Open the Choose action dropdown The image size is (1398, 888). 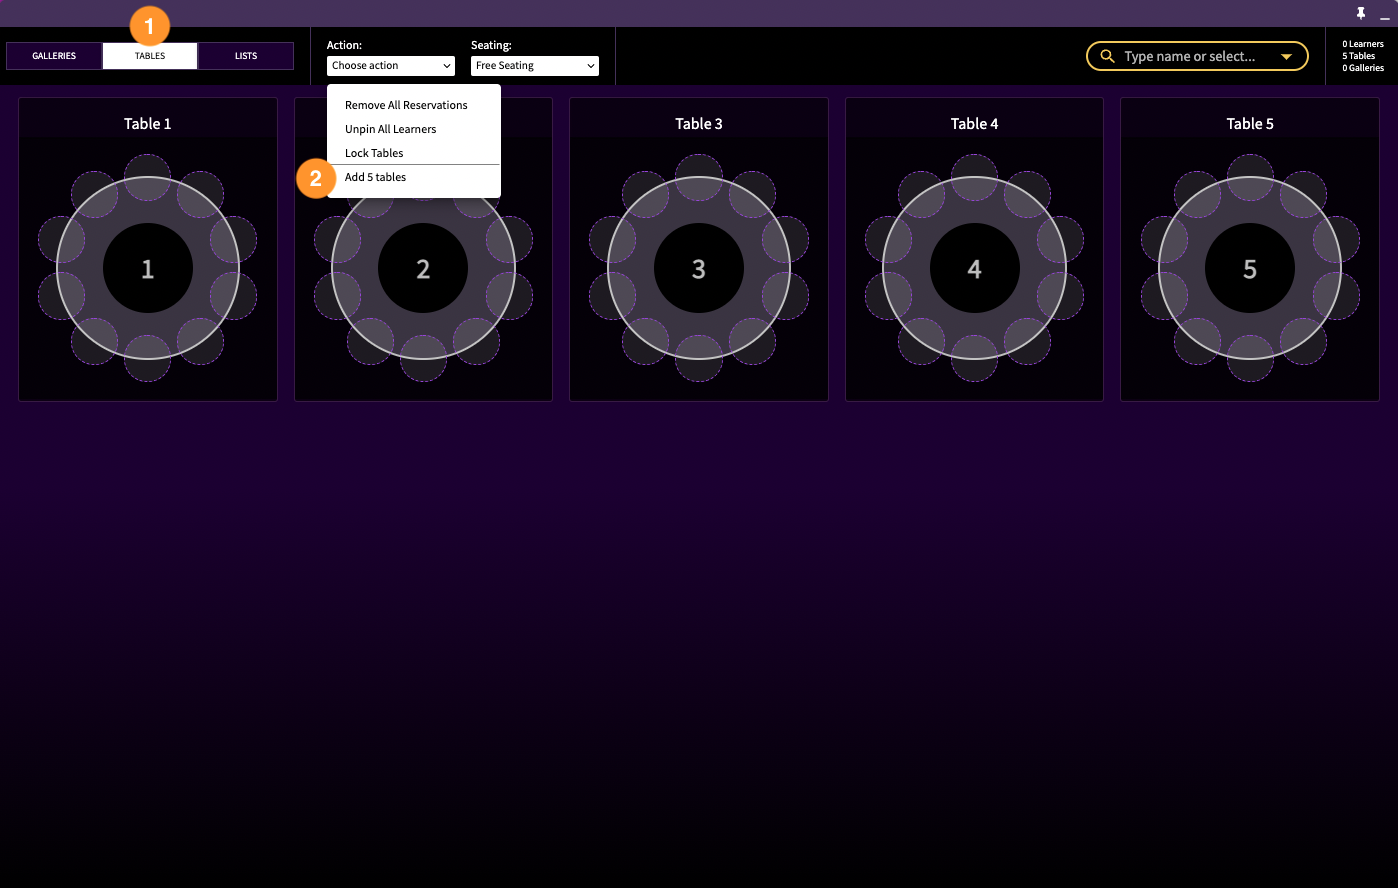pyautogui.click(x=391, y=66)
